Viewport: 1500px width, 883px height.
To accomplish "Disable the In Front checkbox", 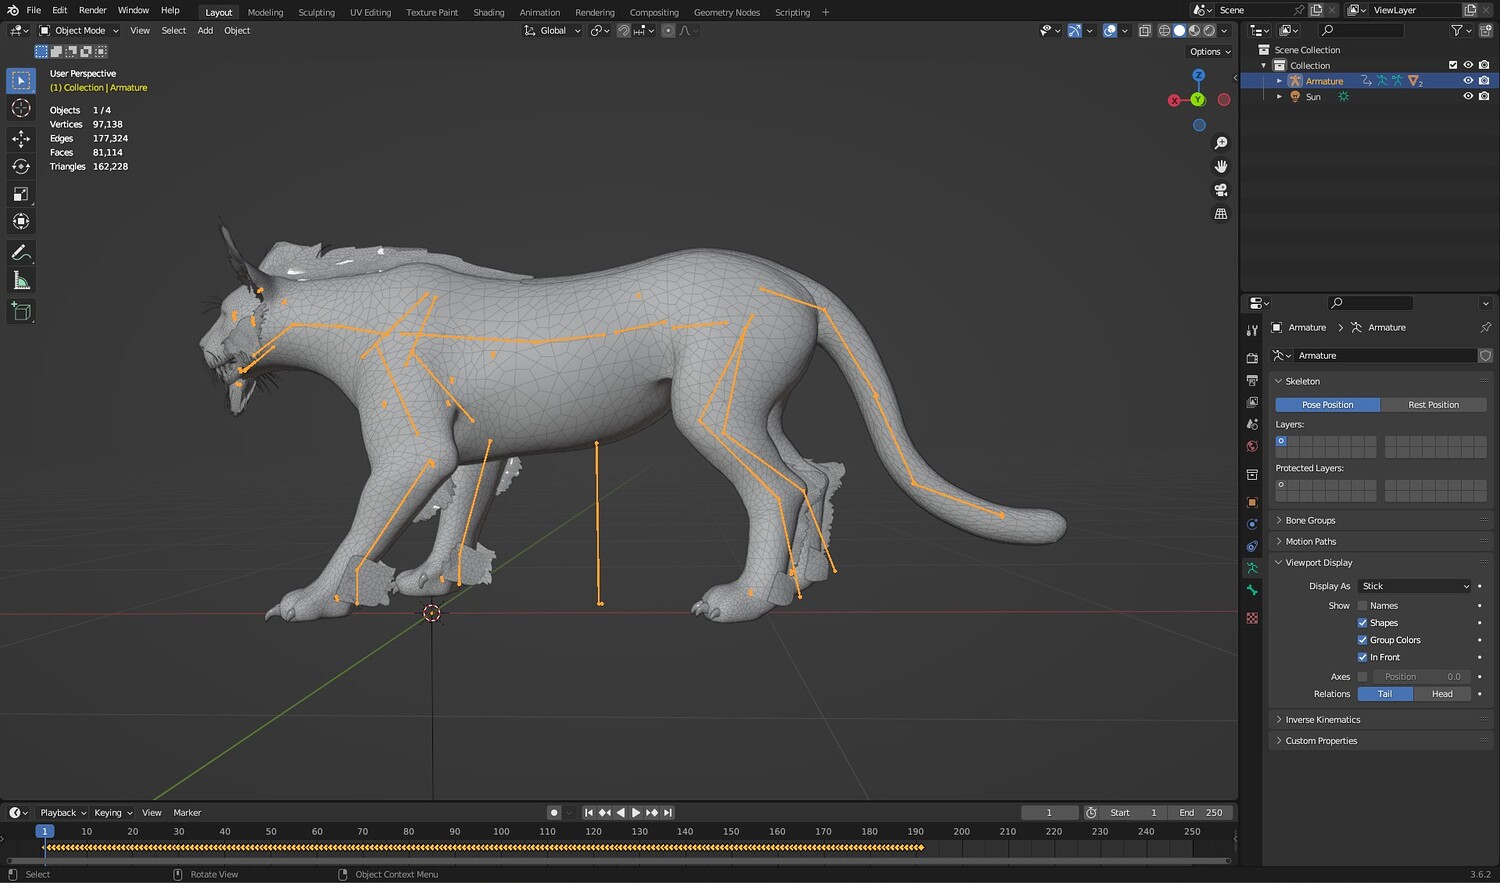I will pyautogui.click(x=1362, y=657).
